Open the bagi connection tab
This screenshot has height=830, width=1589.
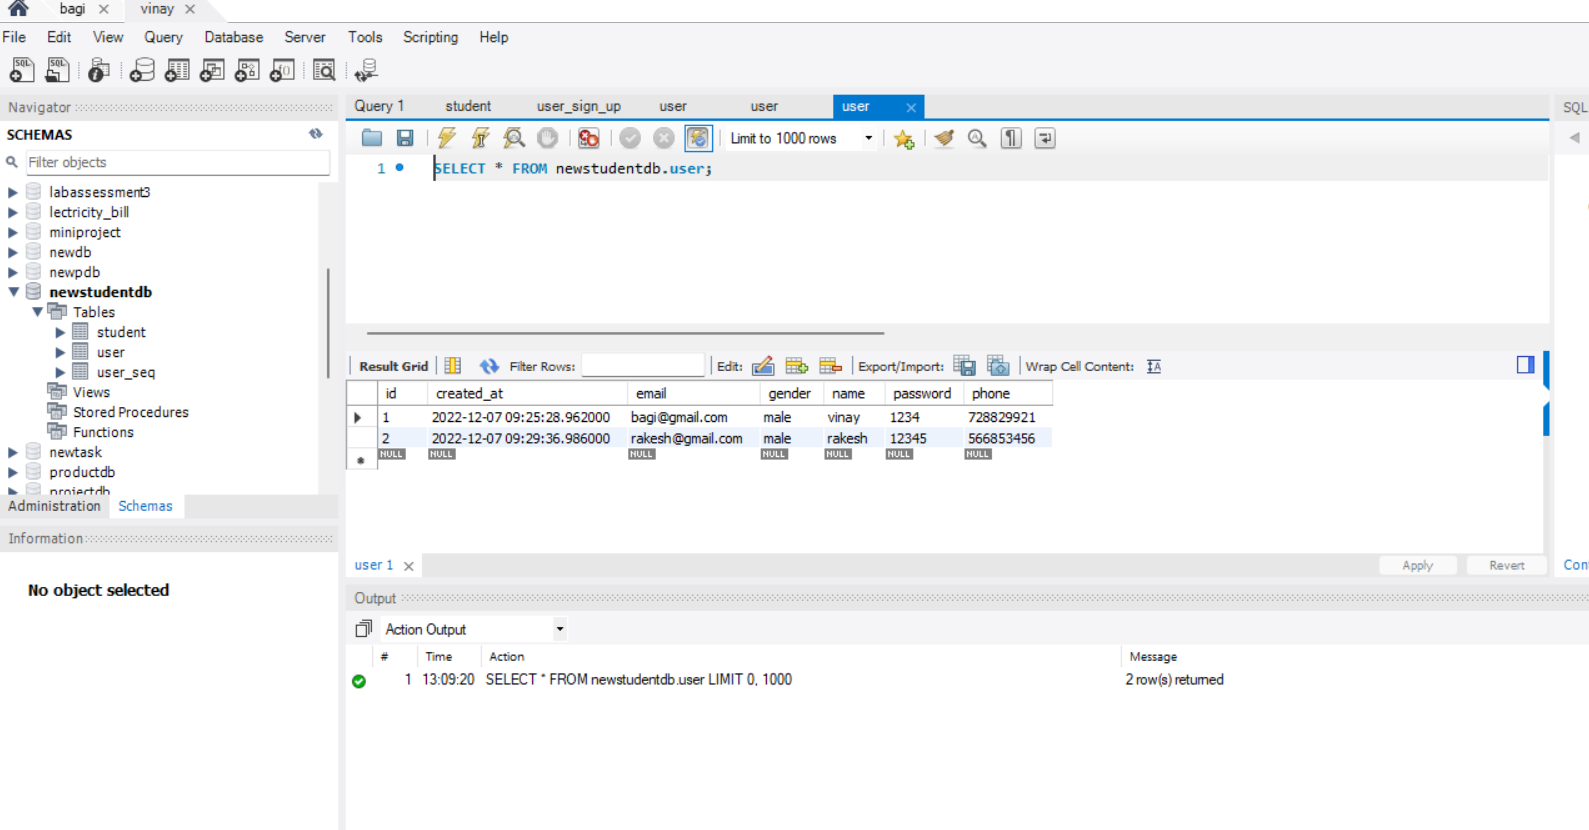(72, 9)
